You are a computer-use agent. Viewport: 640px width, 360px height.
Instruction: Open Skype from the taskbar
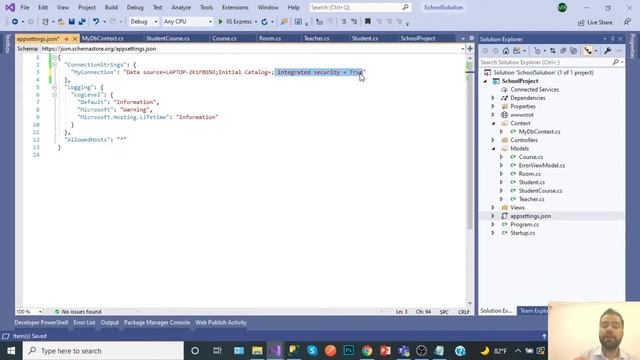point(312,351)
